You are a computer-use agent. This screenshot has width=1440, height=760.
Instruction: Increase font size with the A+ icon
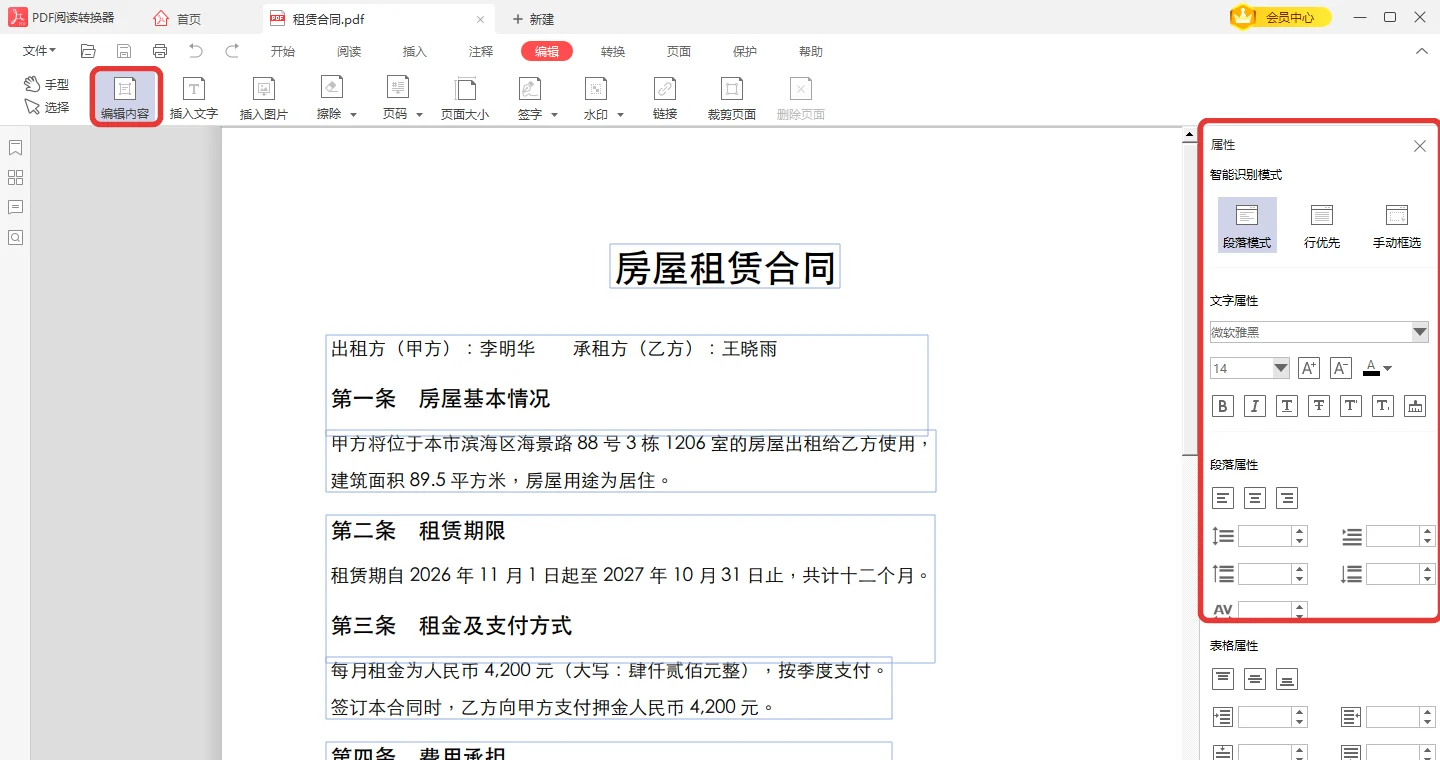coord(1309,368)
